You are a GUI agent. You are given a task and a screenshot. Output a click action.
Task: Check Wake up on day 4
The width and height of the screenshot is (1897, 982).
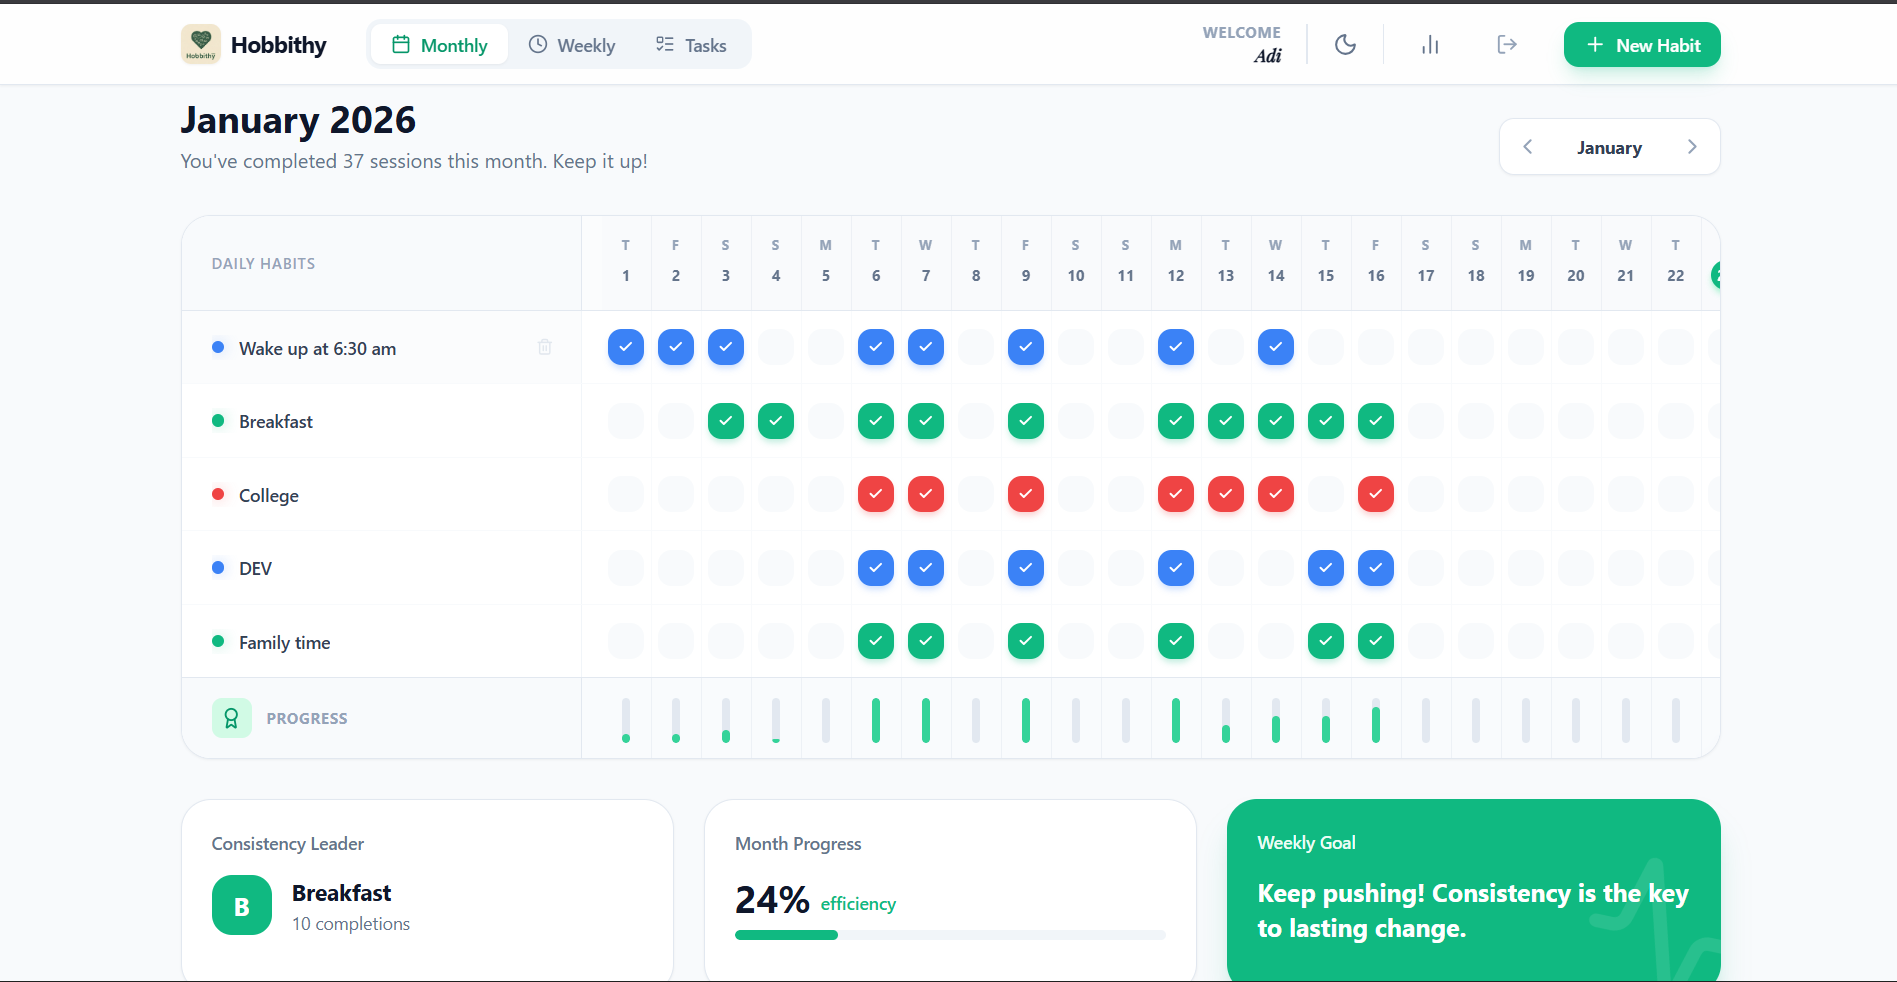(x=776, y=347)
